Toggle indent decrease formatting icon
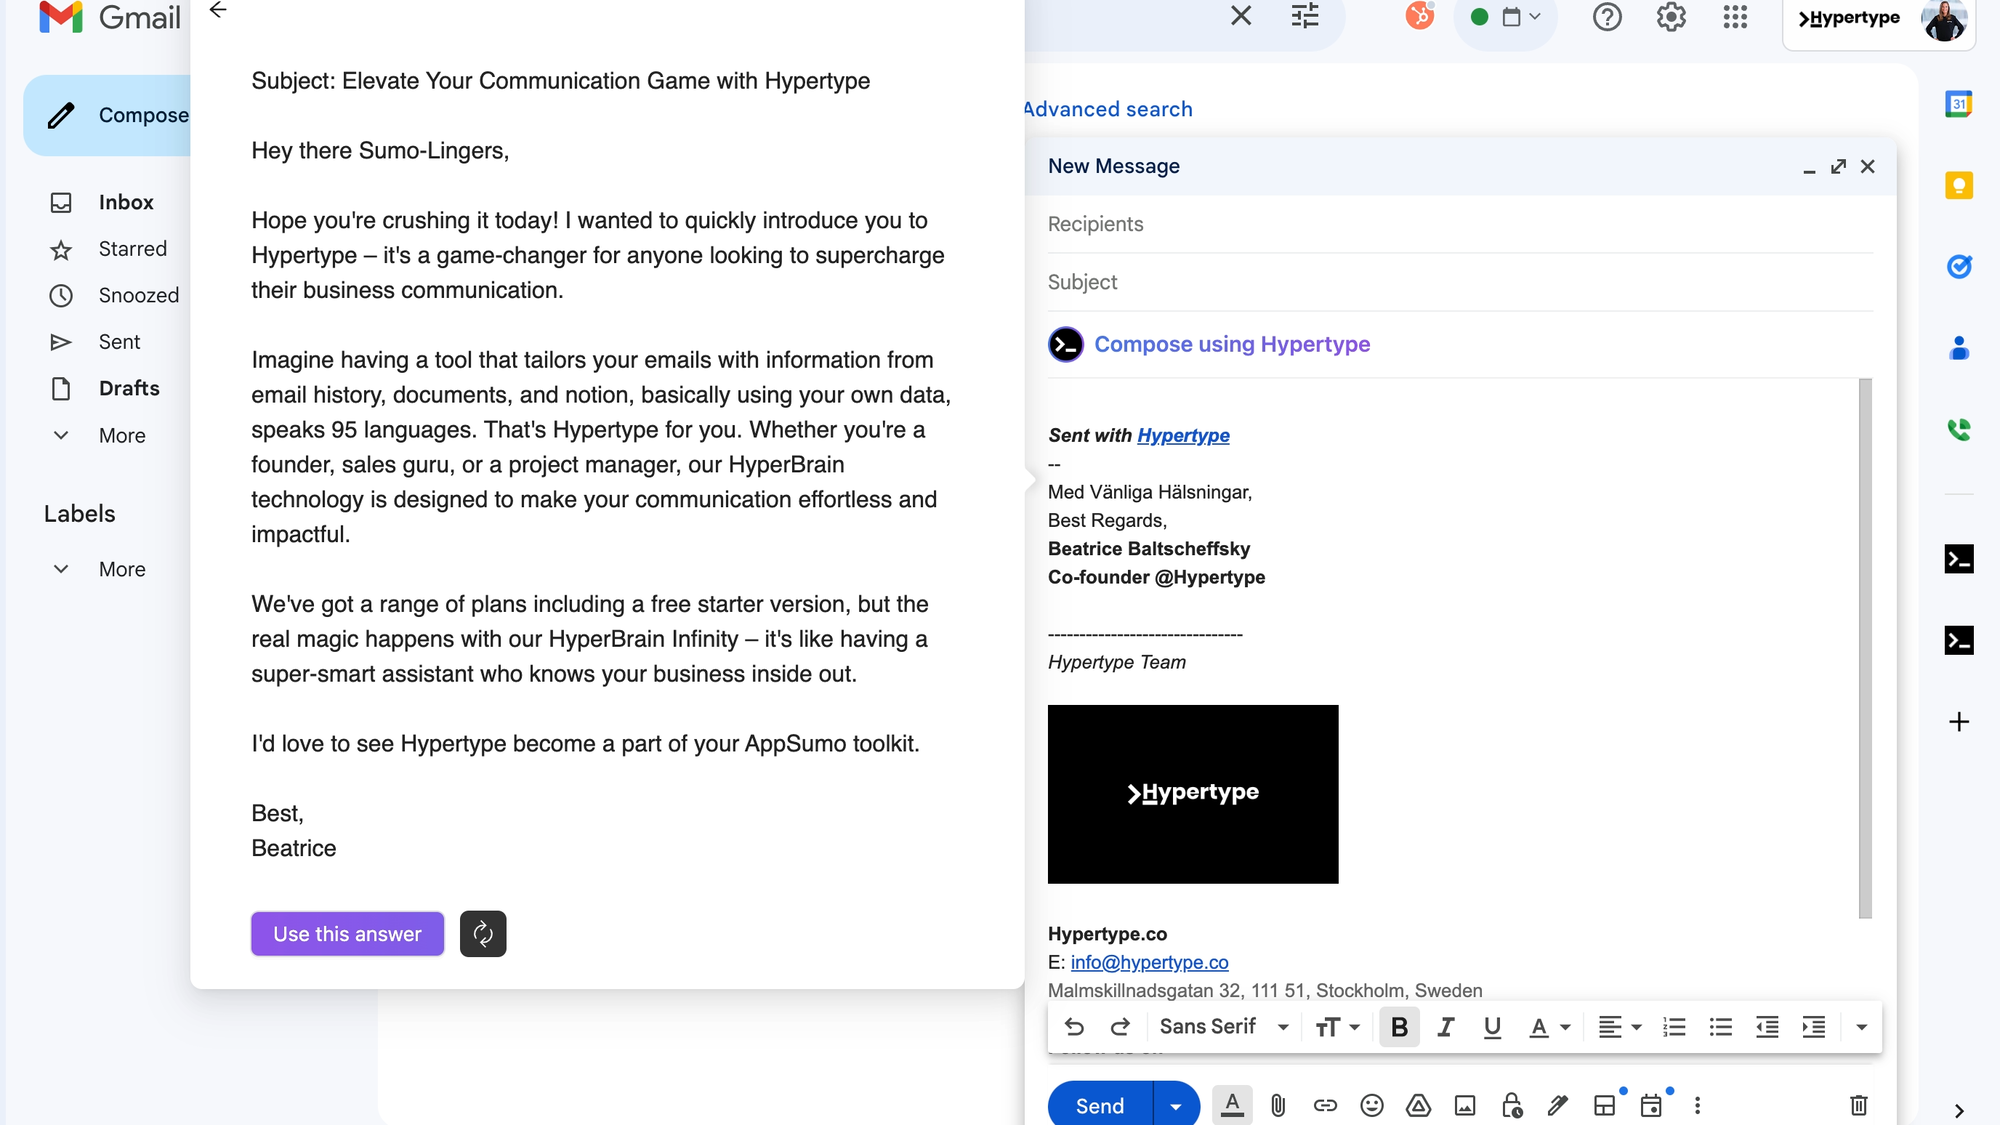 (x=1766, y=1027)
